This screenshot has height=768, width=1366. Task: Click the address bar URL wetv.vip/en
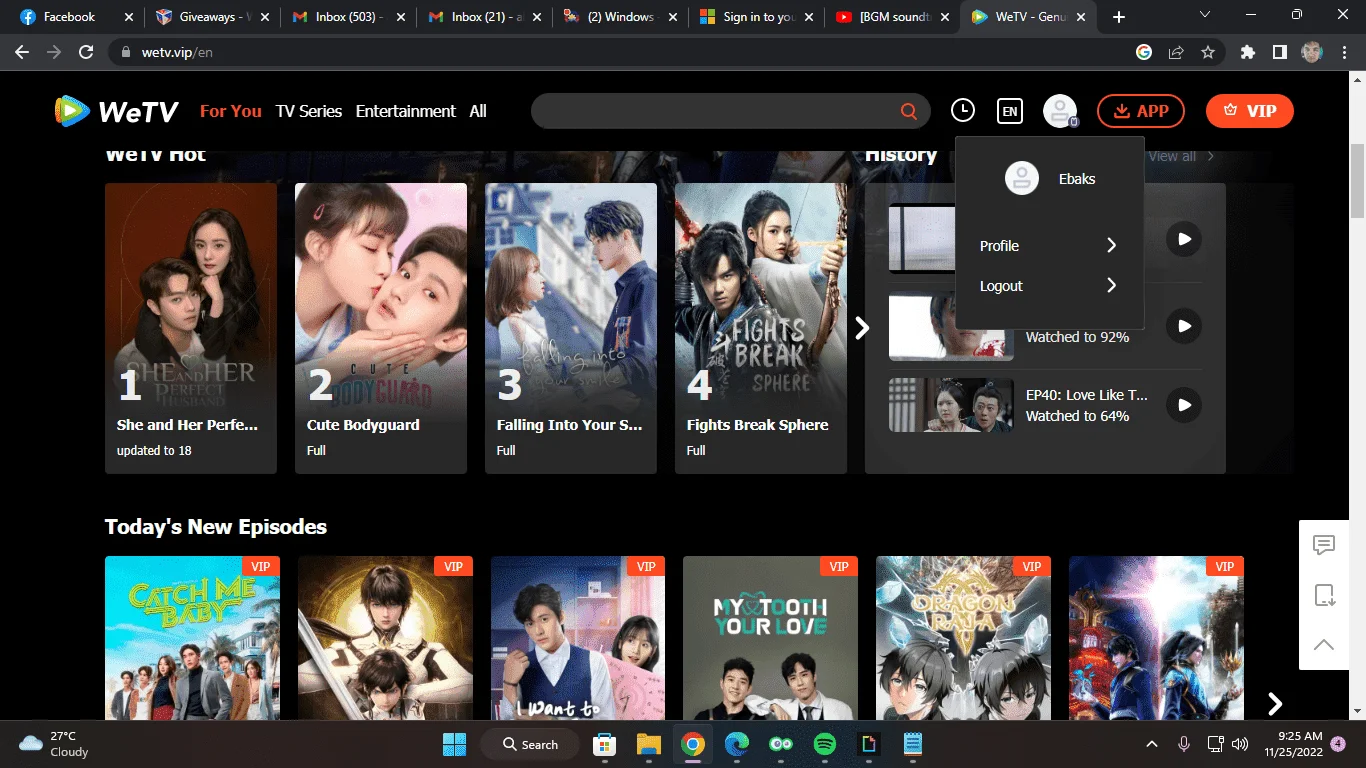pyautogui.click(x=176, y=52)
